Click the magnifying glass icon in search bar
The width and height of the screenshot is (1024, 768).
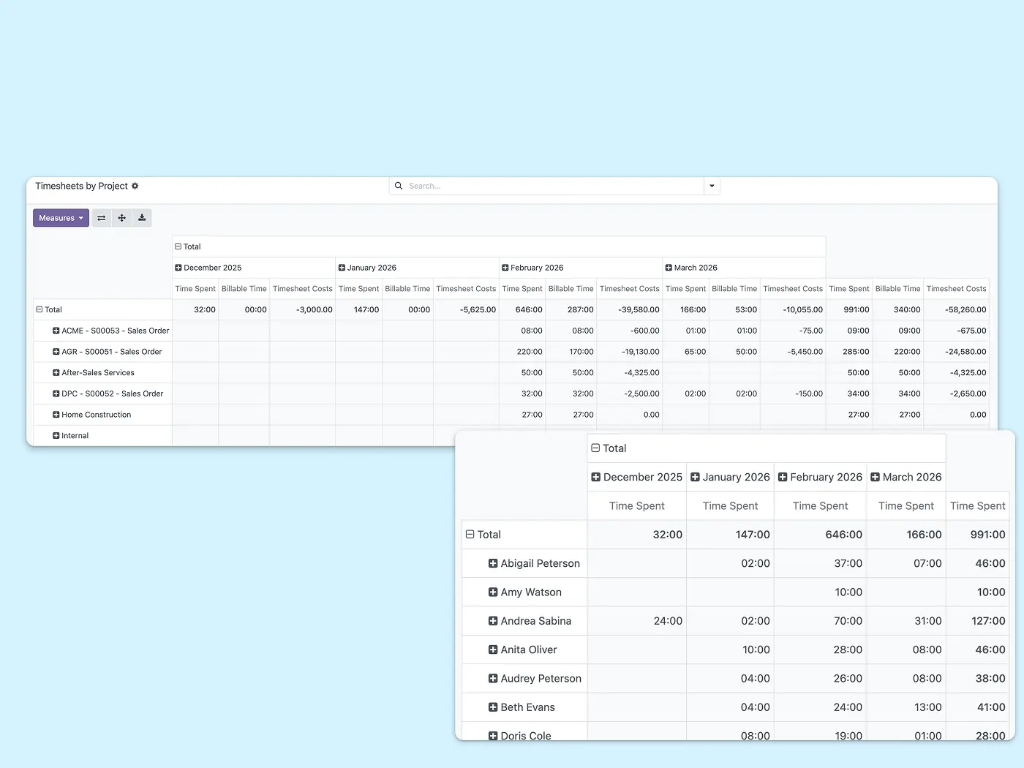pyautogui.click(x=398, y=186)
